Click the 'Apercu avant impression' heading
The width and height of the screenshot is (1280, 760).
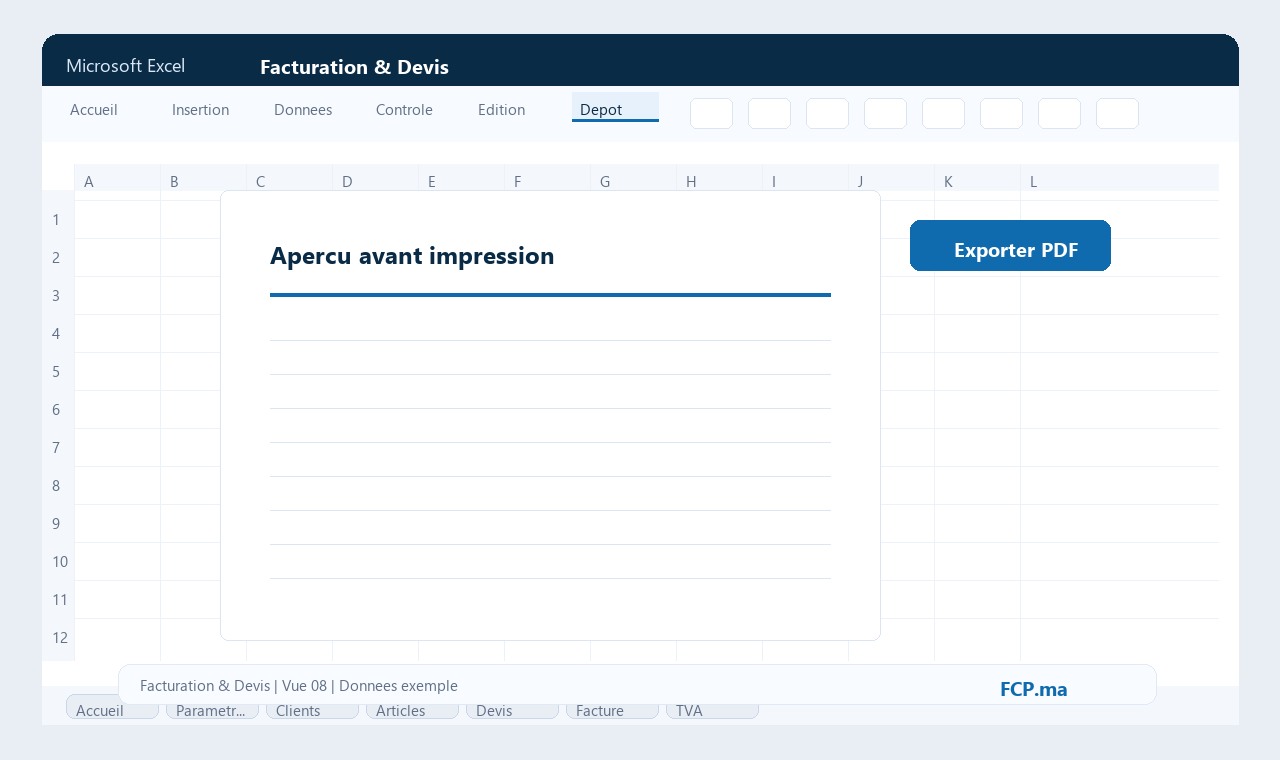coord(412,256)
